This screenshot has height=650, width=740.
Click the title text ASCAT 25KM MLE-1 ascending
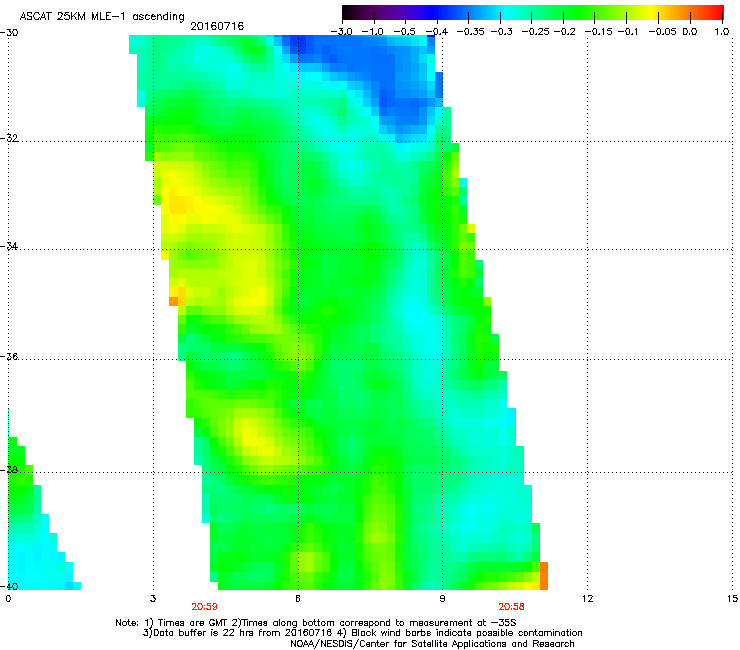click(102, 16)
